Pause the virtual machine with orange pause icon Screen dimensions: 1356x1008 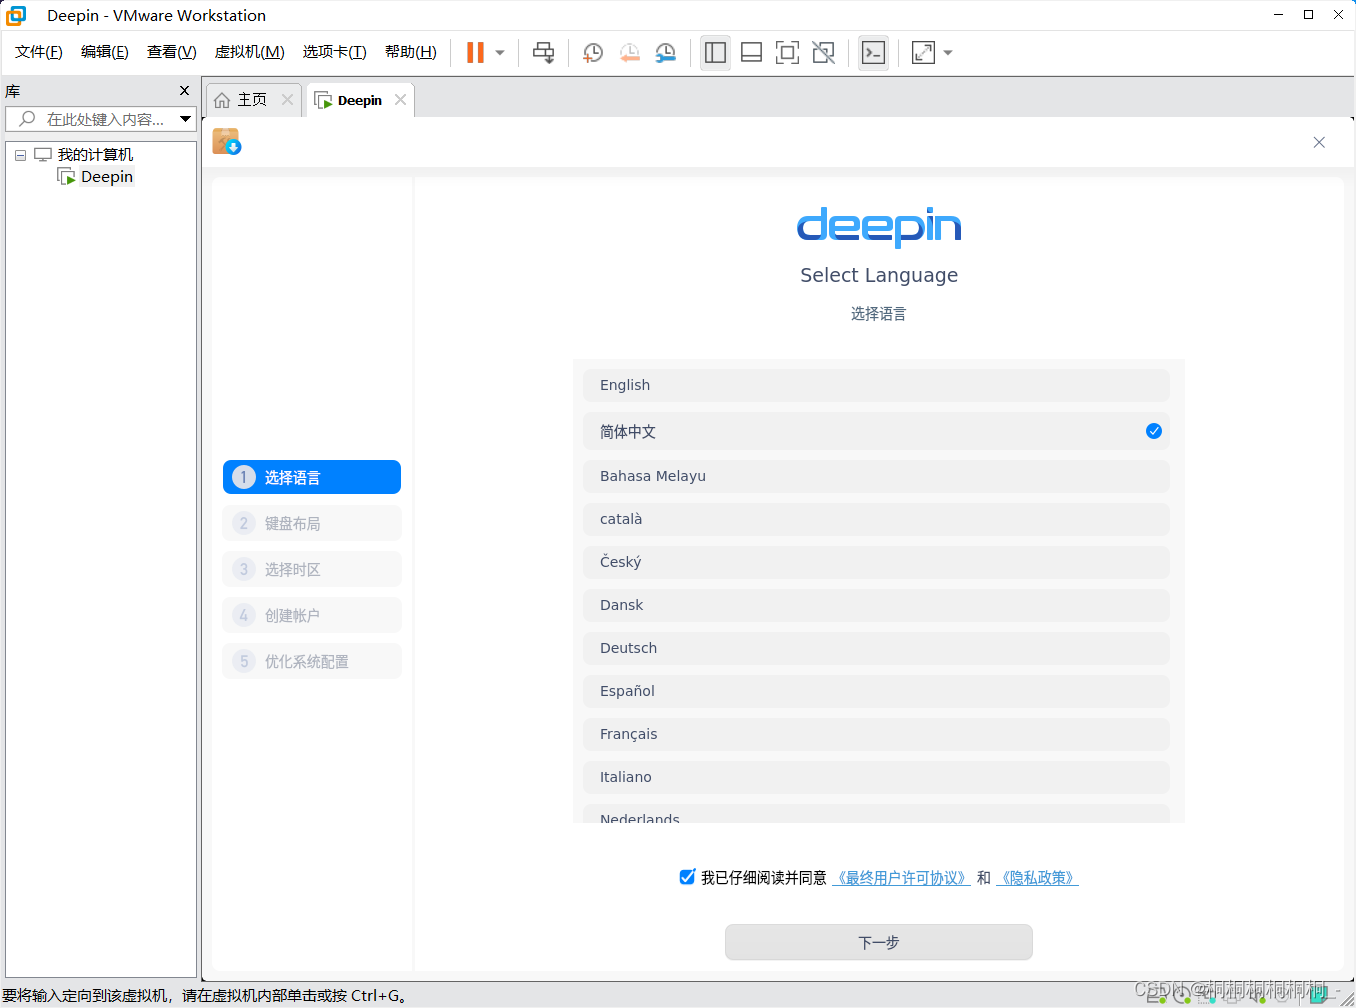click(475, 53)
